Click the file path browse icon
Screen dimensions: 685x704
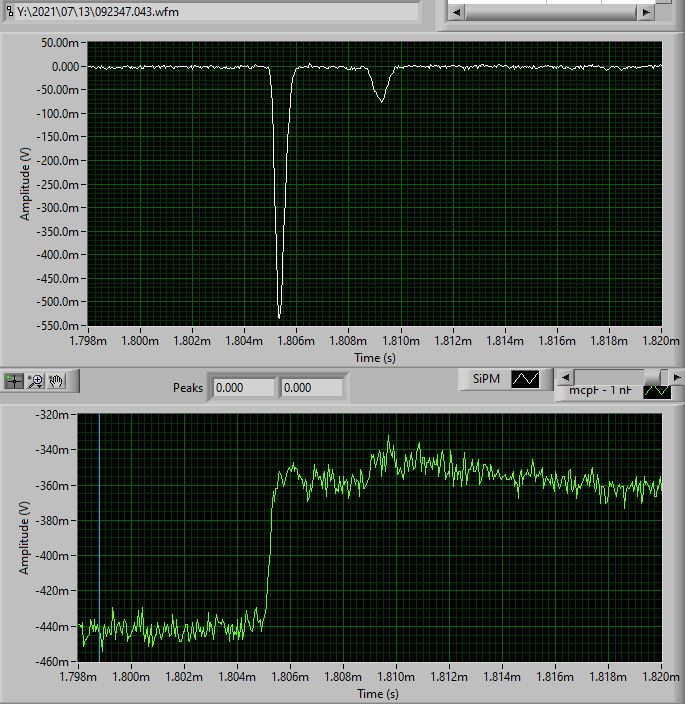9,12
